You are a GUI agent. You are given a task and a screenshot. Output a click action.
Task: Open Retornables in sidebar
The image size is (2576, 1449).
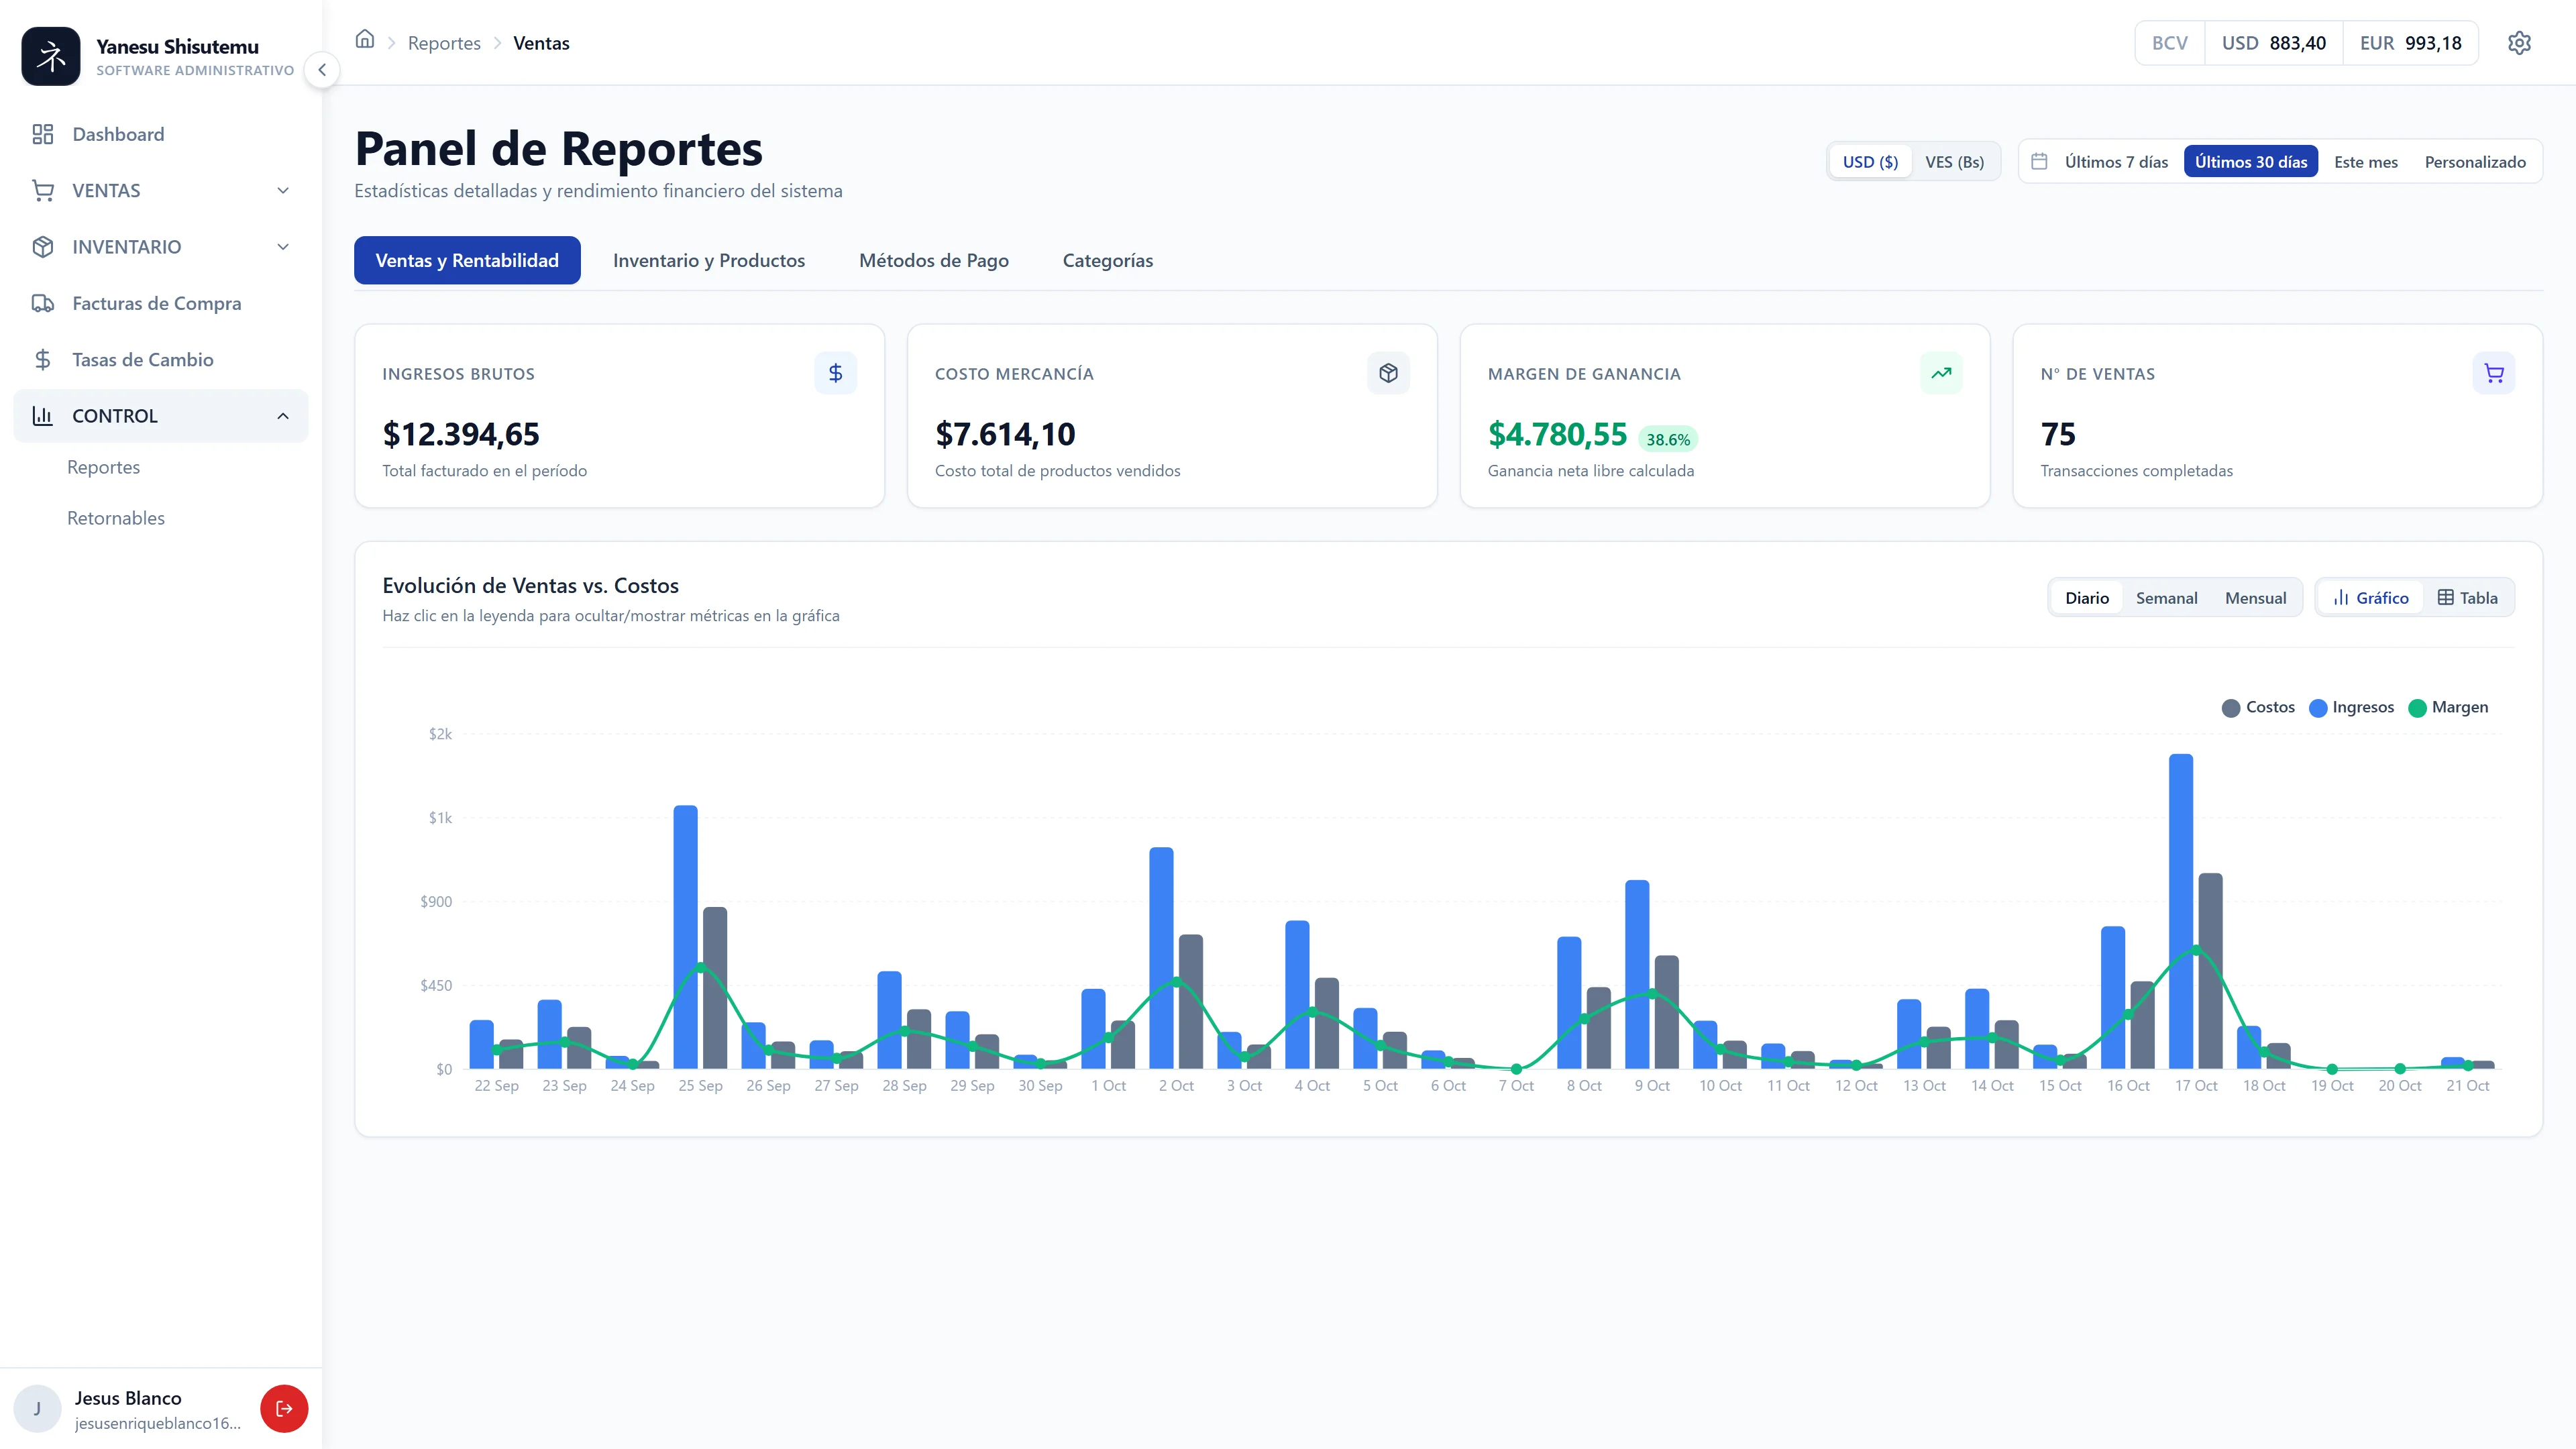[116, 518]
